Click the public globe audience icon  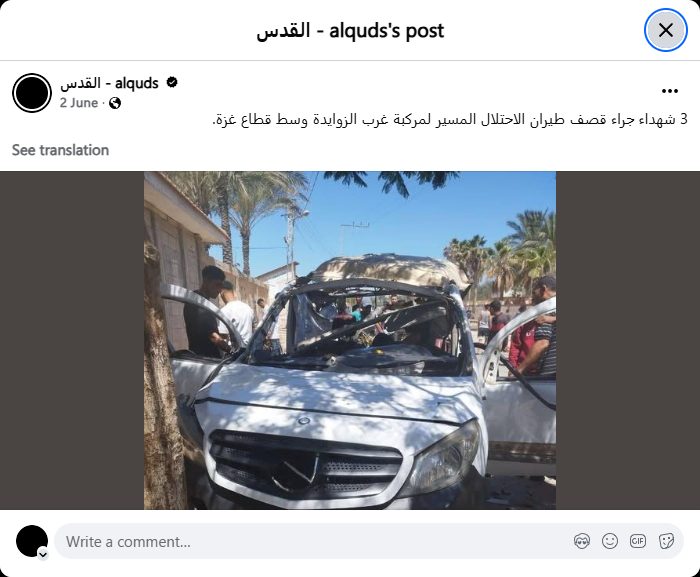pos(115,103)
